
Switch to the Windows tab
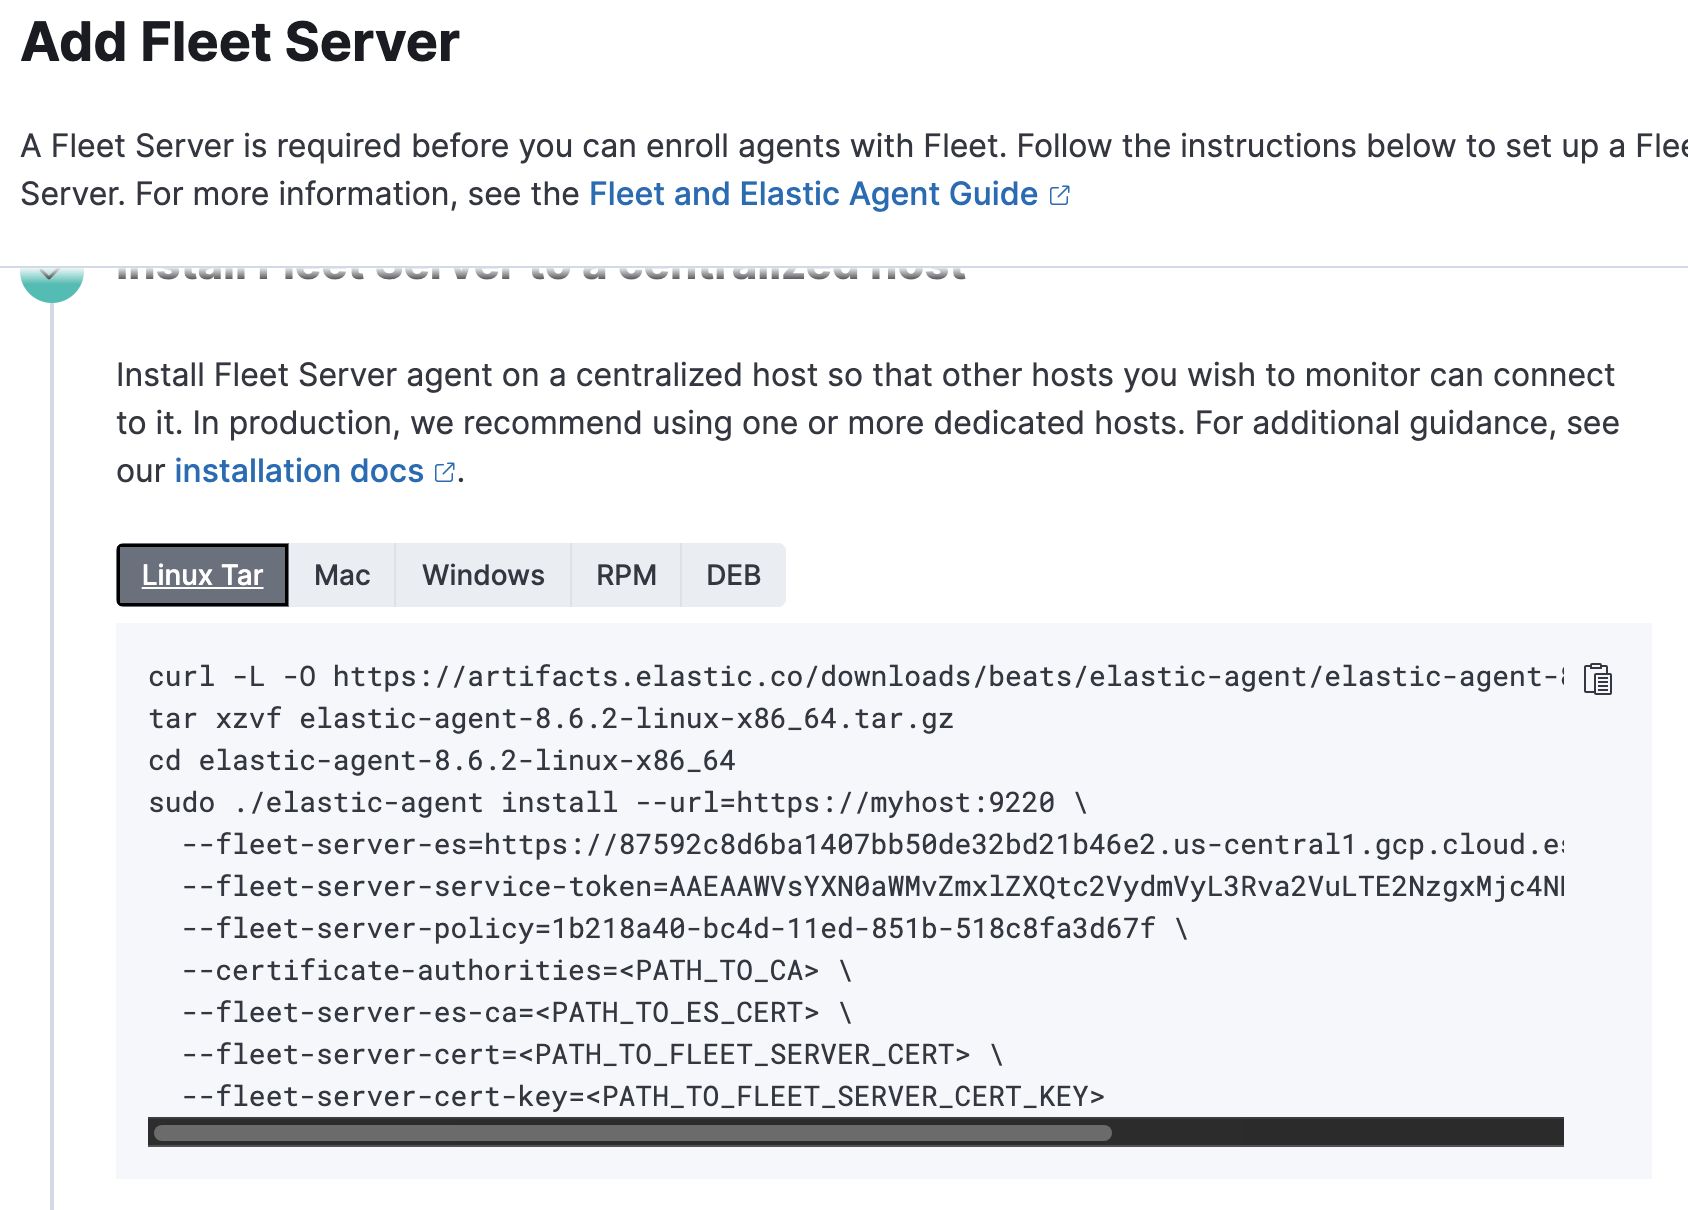tap(483, 575)
